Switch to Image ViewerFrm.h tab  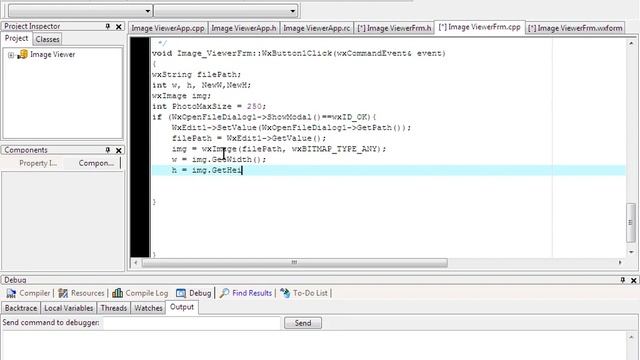[x=394, y=28]
